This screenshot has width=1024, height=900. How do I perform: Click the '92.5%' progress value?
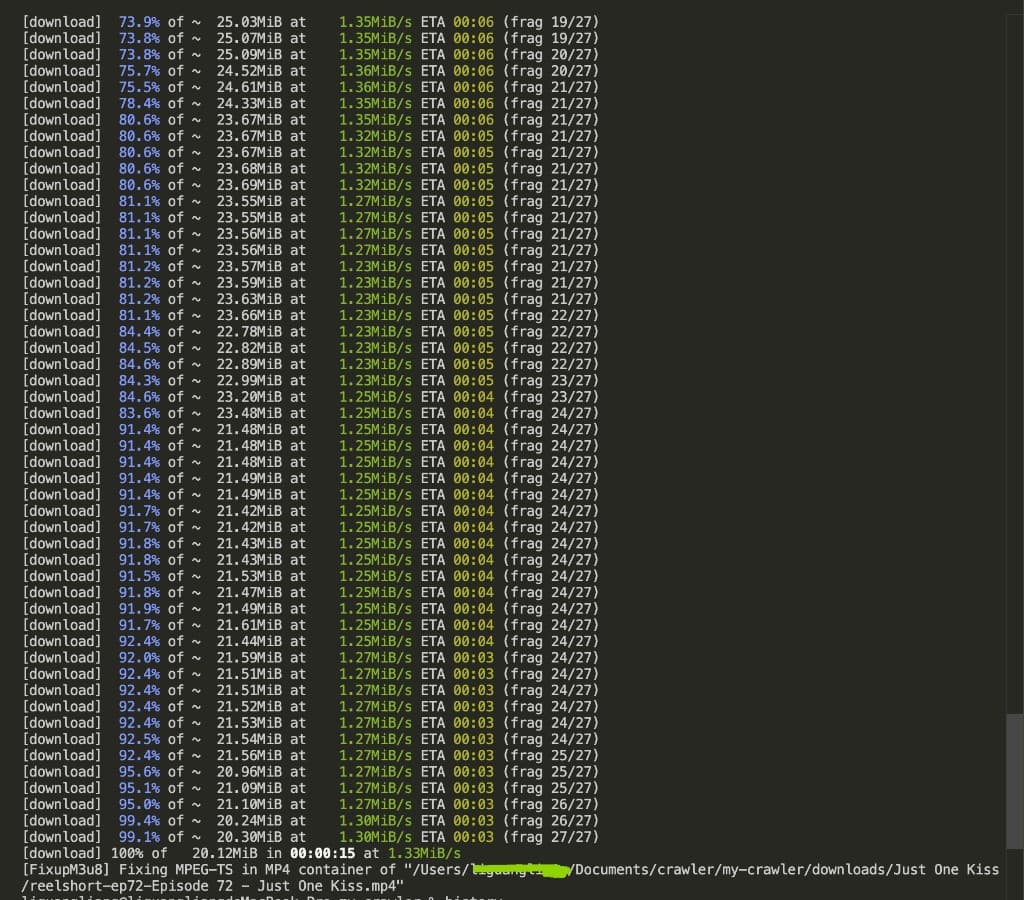pos(139,739)
